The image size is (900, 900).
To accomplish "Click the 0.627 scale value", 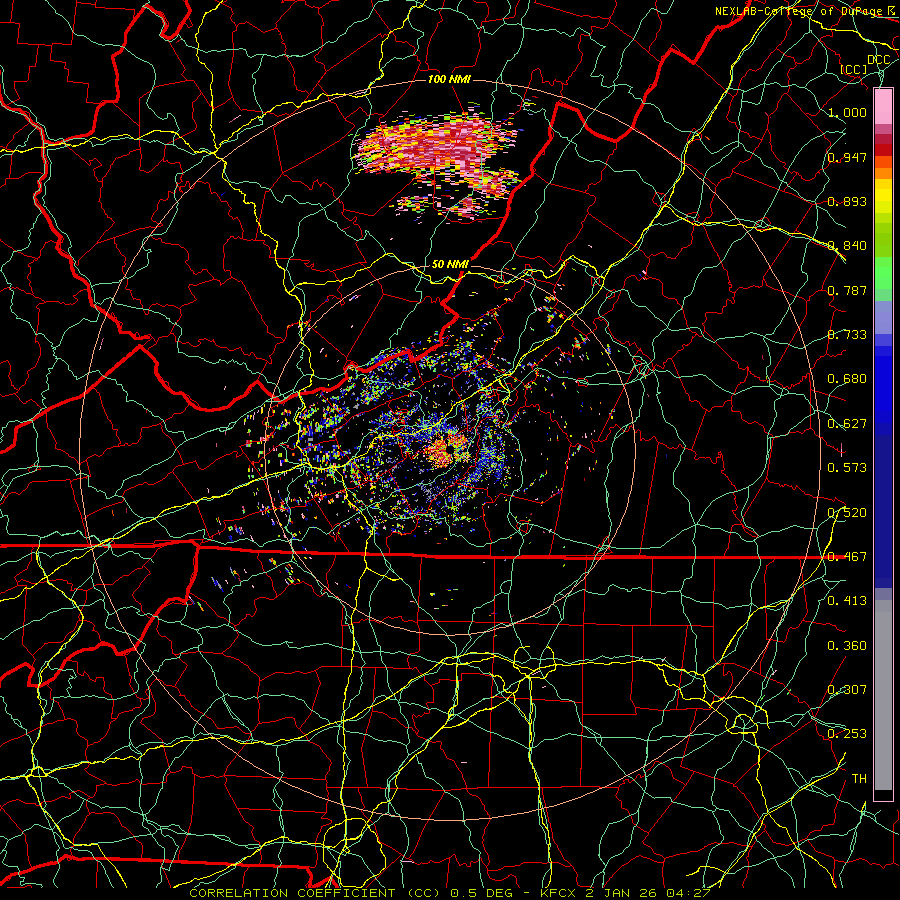I will pos(847,424).
